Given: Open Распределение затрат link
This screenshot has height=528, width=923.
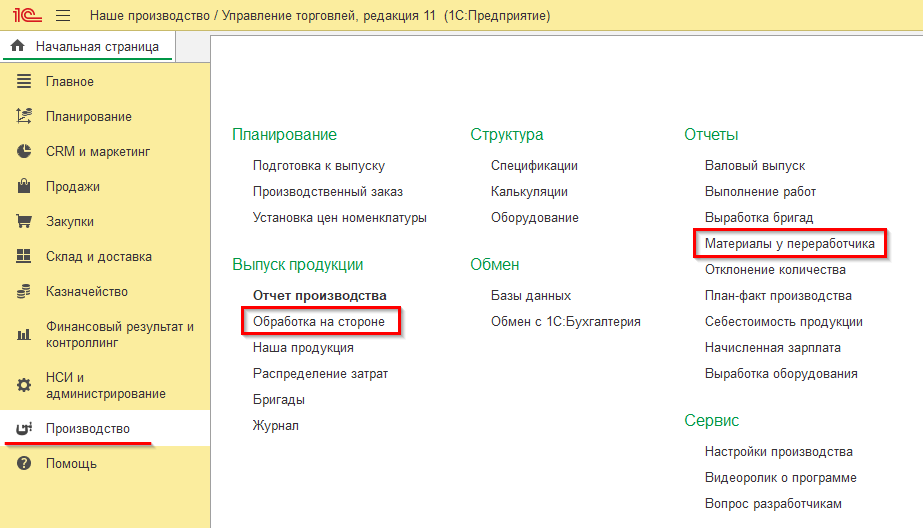Looking at the screenshot, I should point(320,374).
